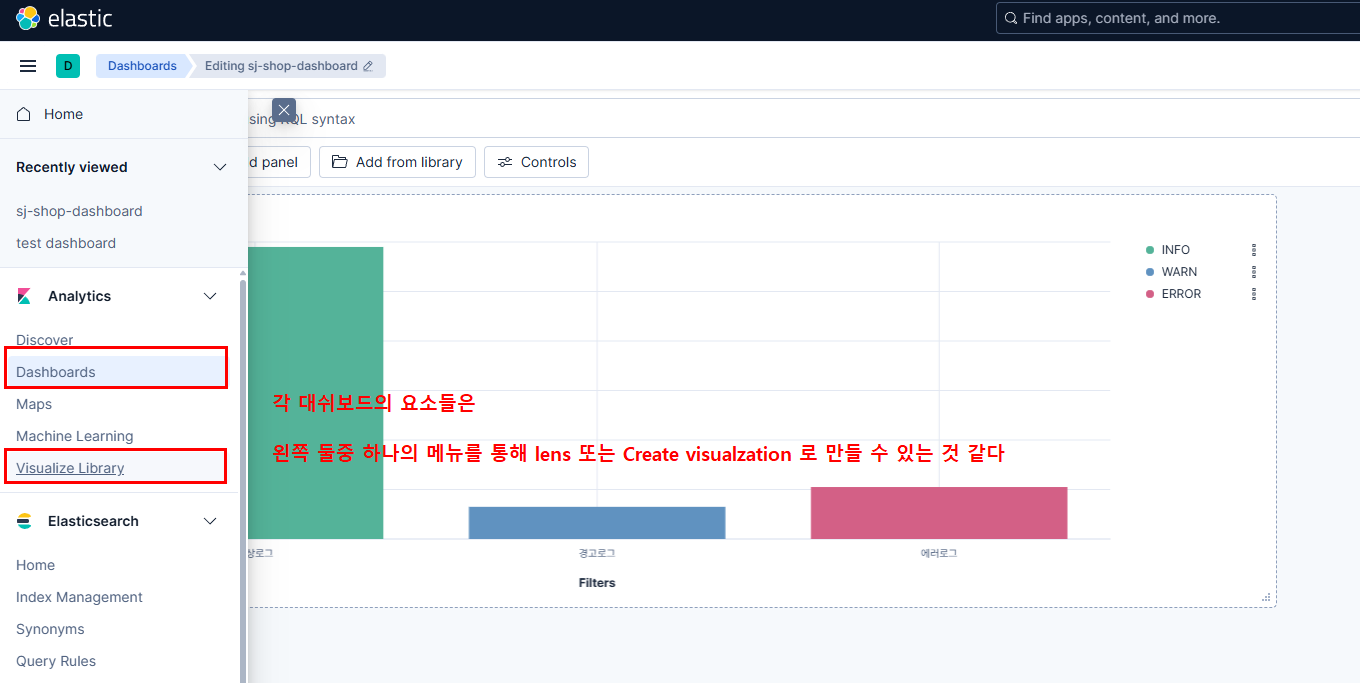This screenshot has width=1360, height=683.
Task: Click the green INFO legend color dot
Action: pos(1150,250)
